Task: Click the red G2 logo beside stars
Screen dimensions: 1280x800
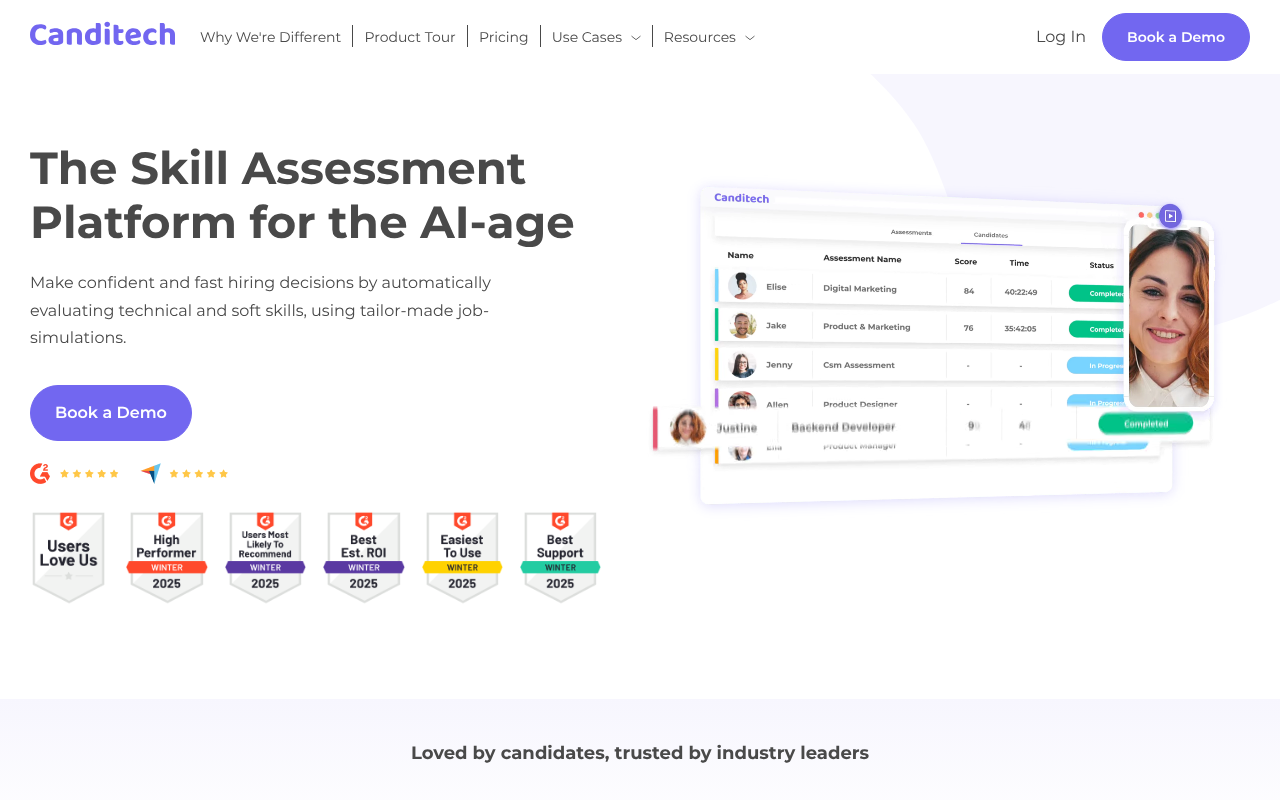Action: pos(40,472)
